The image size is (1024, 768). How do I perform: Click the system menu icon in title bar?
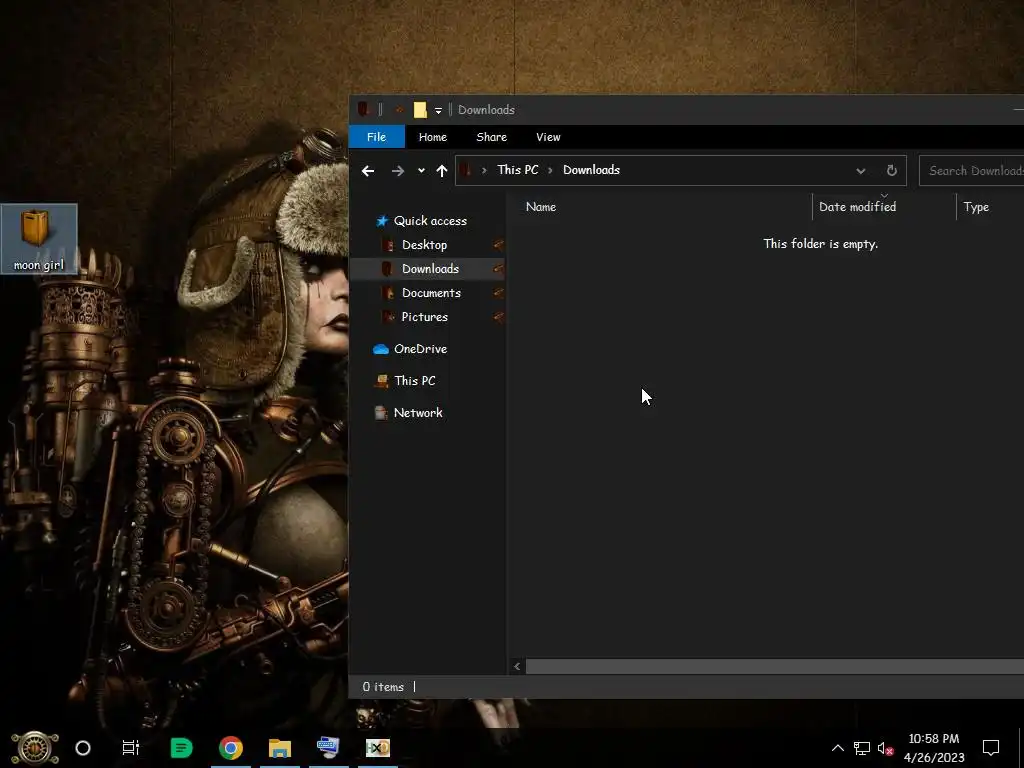(364, 110)
